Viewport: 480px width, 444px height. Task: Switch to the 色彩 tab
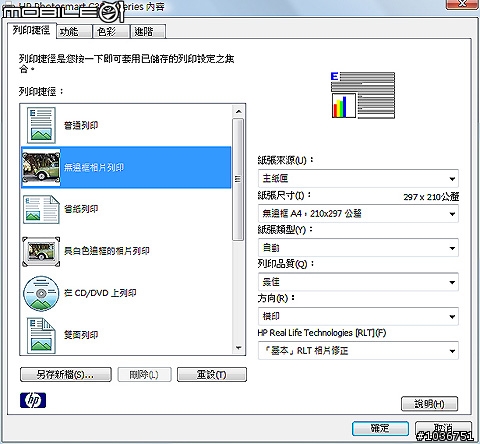click(111, 32)
